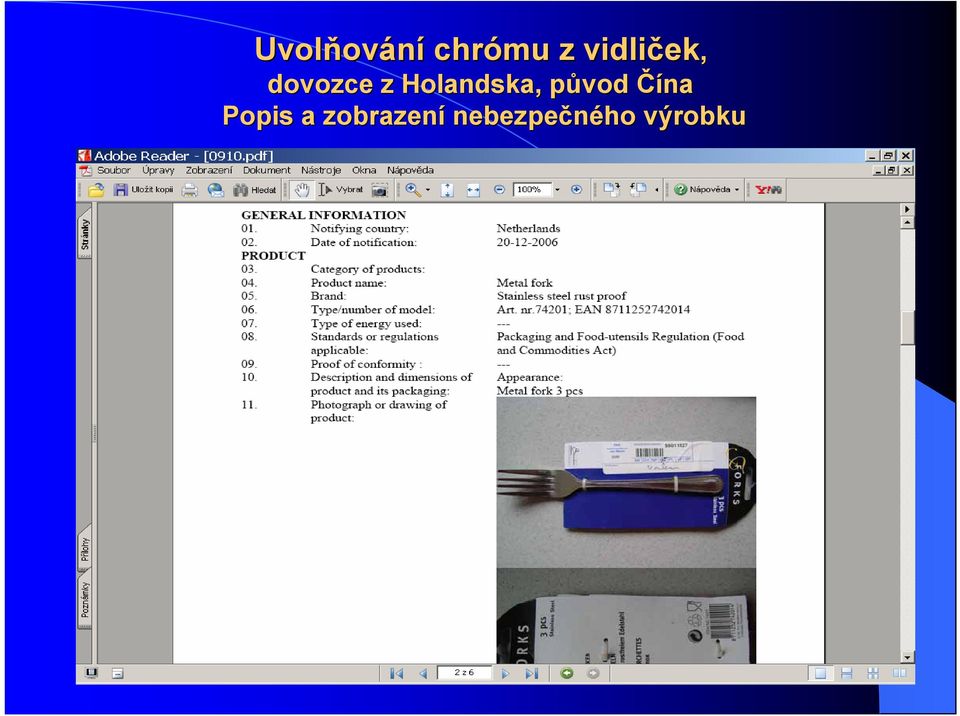Click the date '20-12-2006'
The image size is (960, 716).
tap(527, 243)
